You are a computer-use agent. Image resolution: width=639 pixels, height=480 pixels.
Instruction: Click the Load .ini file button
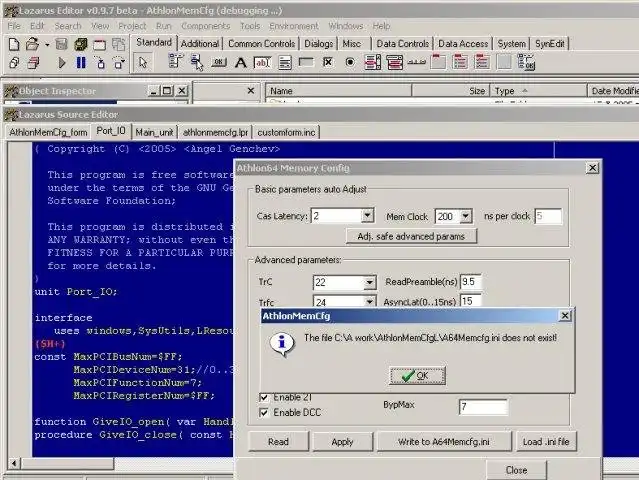click(x=546, y=441)
